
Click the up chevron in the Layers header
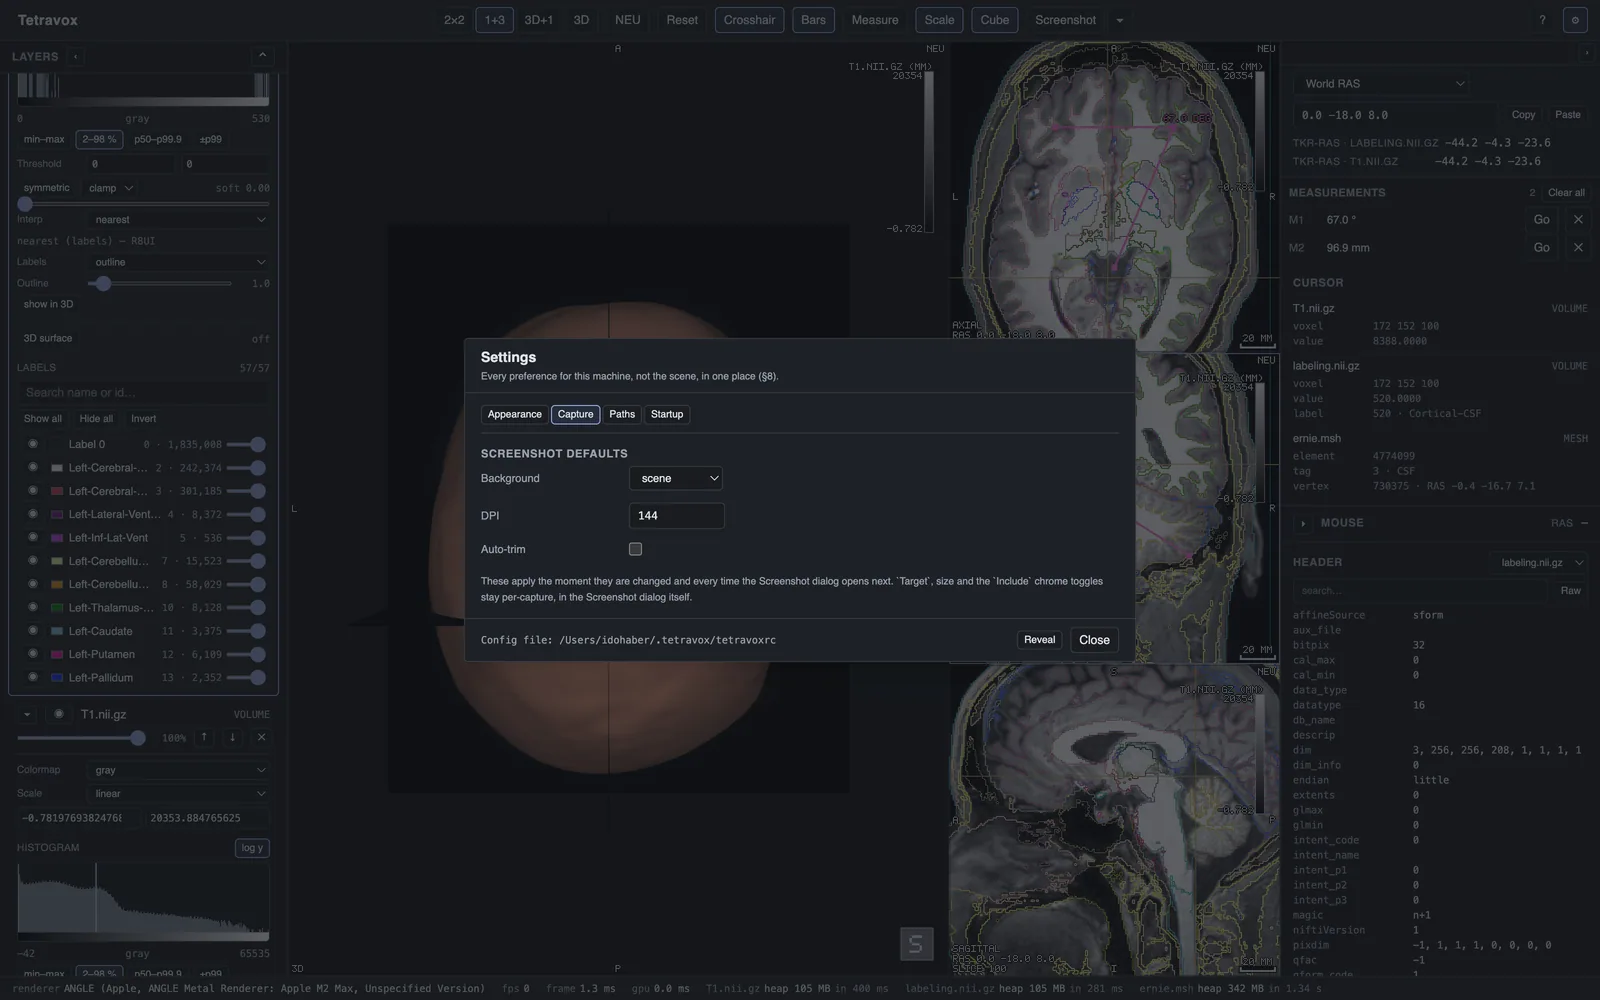pyautogui.click(x=262, y=56)
